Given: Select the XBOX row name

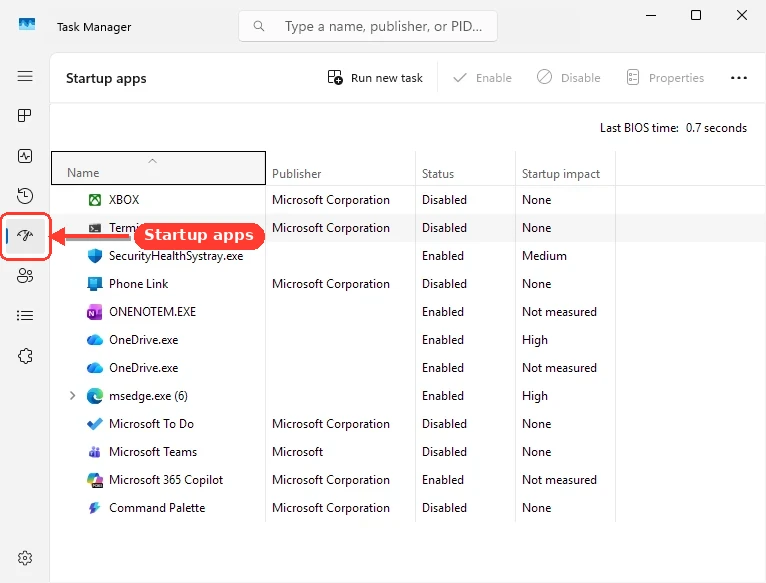Looking at the screenshot, I should tap(124, 200).
